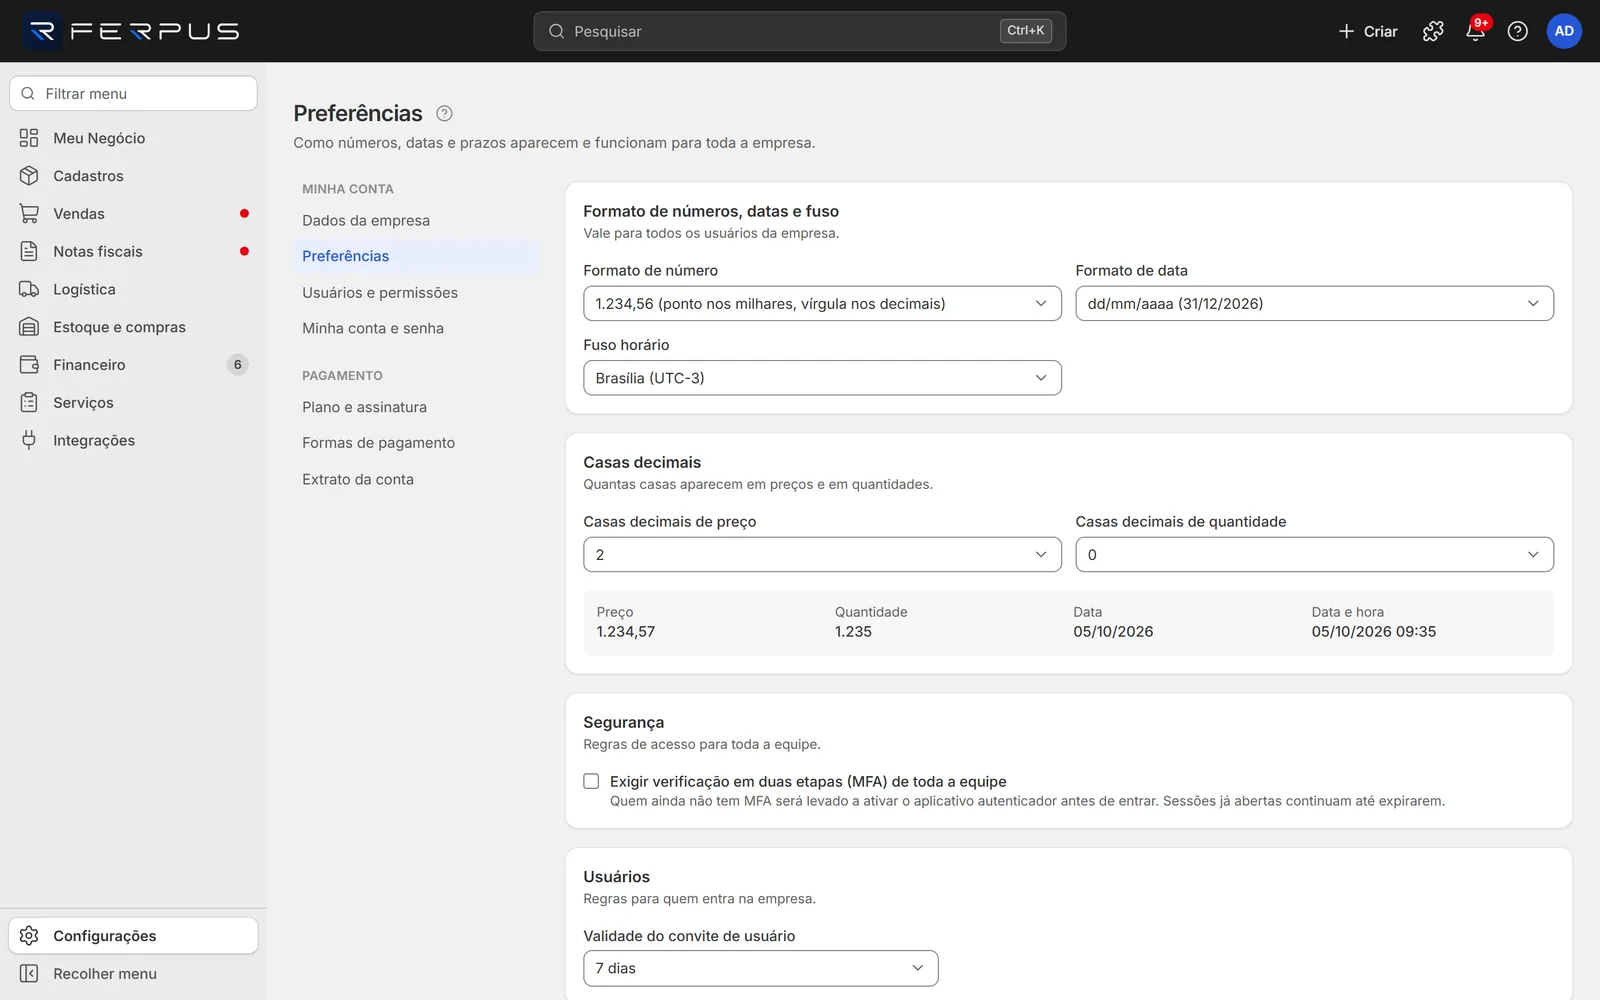Screen dimensions: 1600x1000
Task: Click the help question mark icon in header
Action: pyautogui.click(x=1517, y=31)
